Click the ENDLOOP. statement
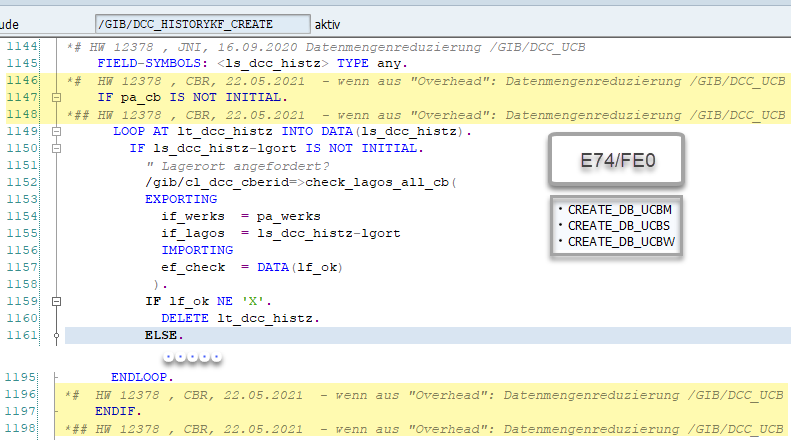Viewport: 791px width, 441px height. (142, 377)
